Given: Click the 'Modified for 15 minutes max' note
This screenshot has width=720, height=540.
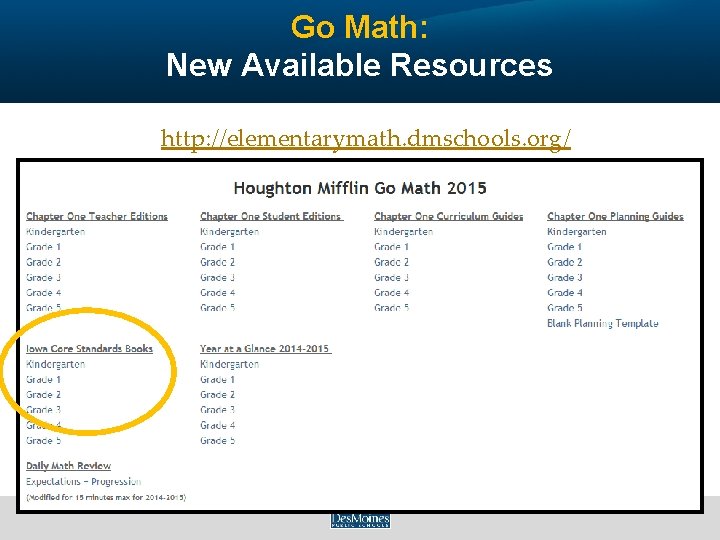Looking at the screenshot, I should 106,497.
